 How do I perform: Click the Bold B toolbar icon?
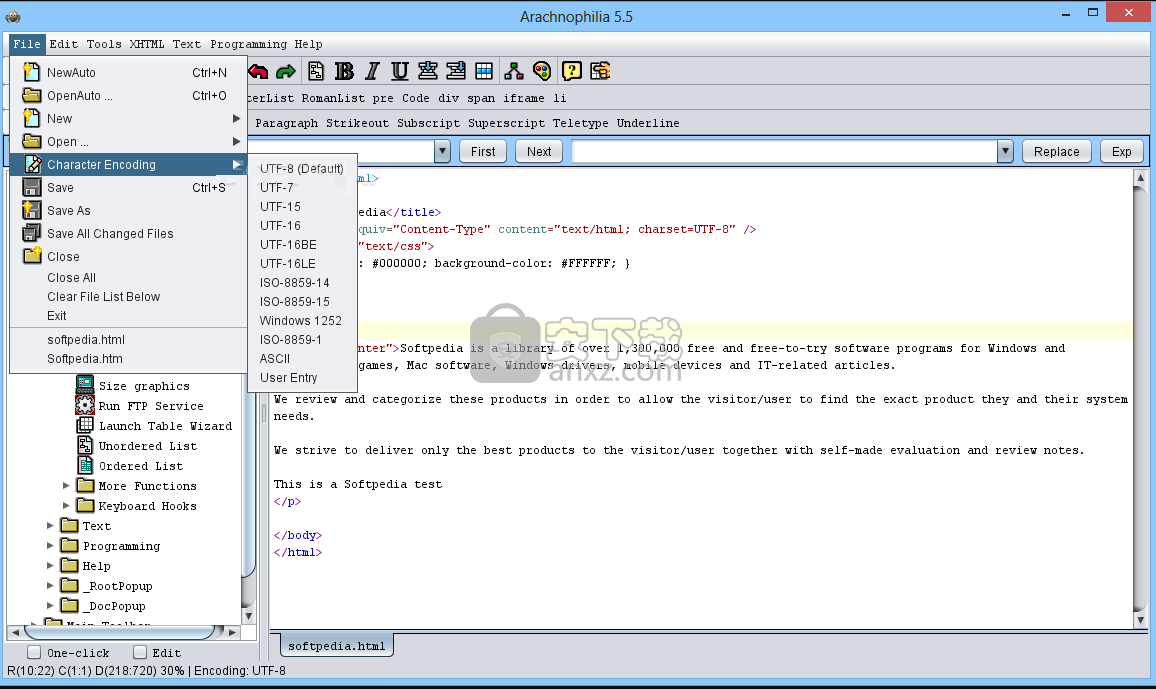click(344, 71)
